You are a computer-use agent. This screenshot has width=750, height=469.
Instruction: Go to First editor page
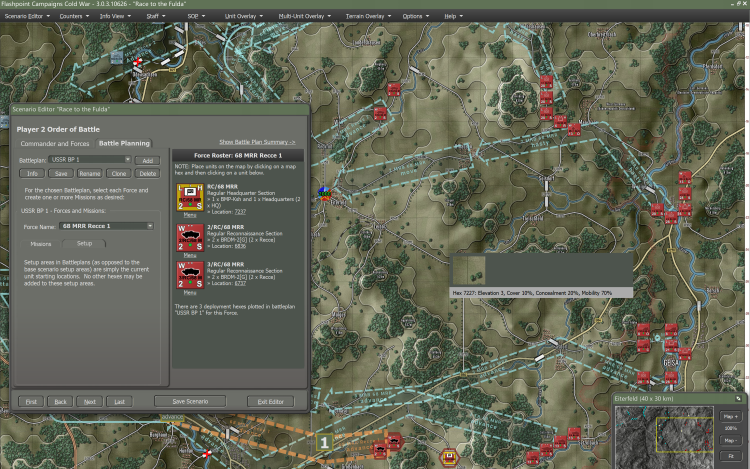[x=31, y=402]
